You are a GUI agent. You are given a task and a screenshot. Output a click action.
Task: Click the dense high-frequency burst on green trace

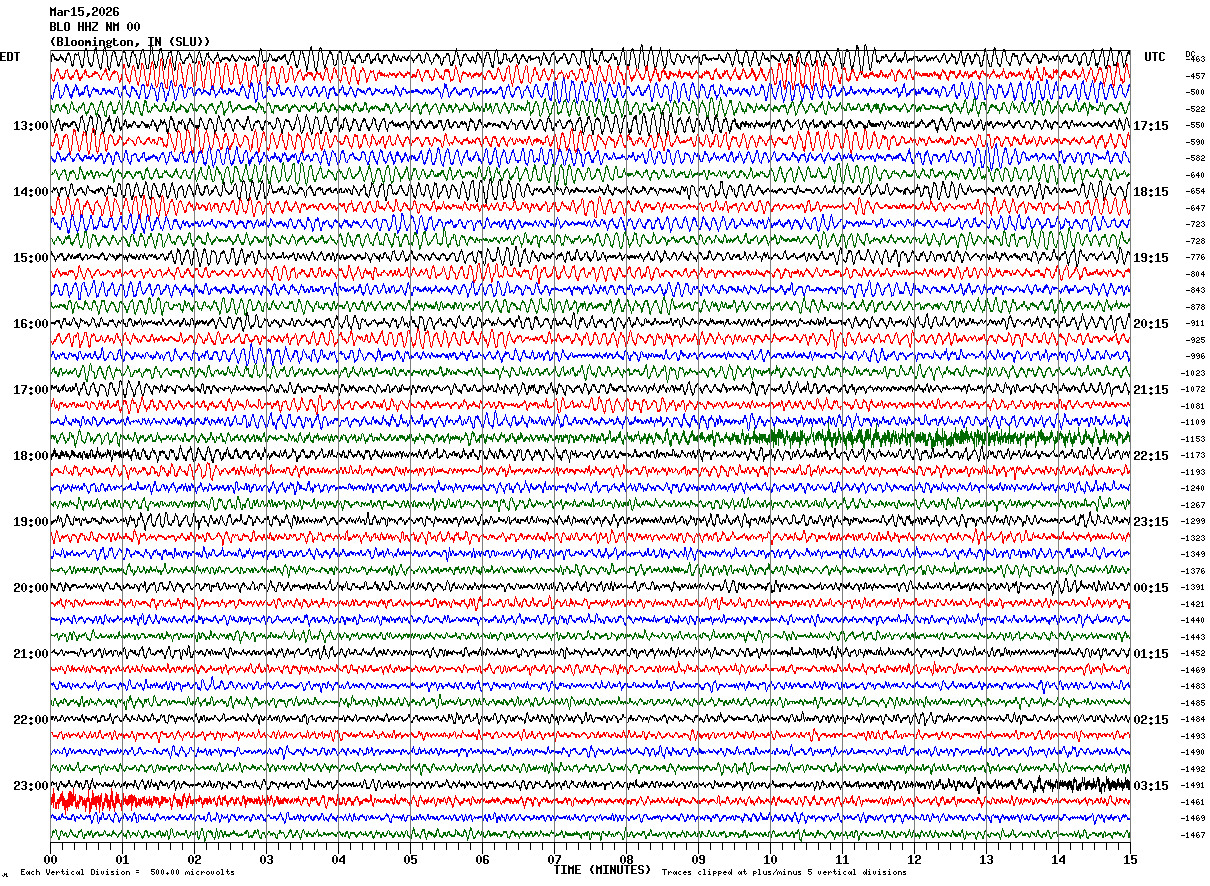[900, 437]
